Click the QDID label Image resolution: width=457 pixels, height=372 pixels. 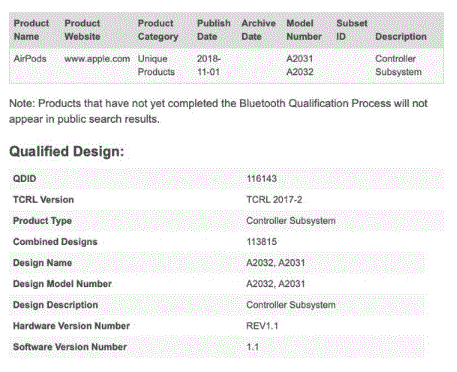[24, 179]
